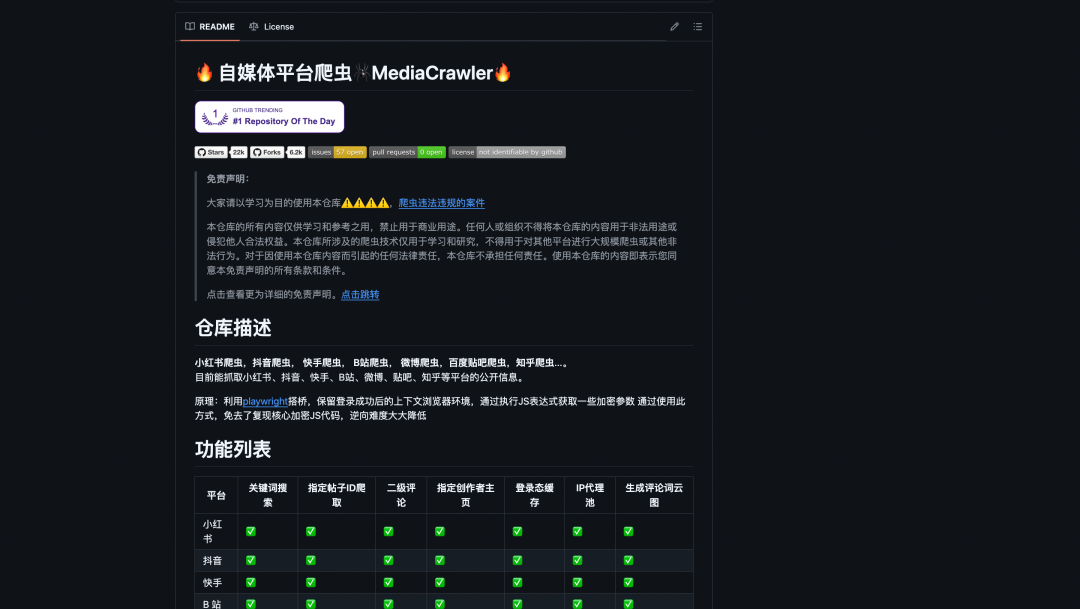Click 小红书 二级评论 check mark
The width and height of the screenshot is (1080, 609).
tap(388, 532)
